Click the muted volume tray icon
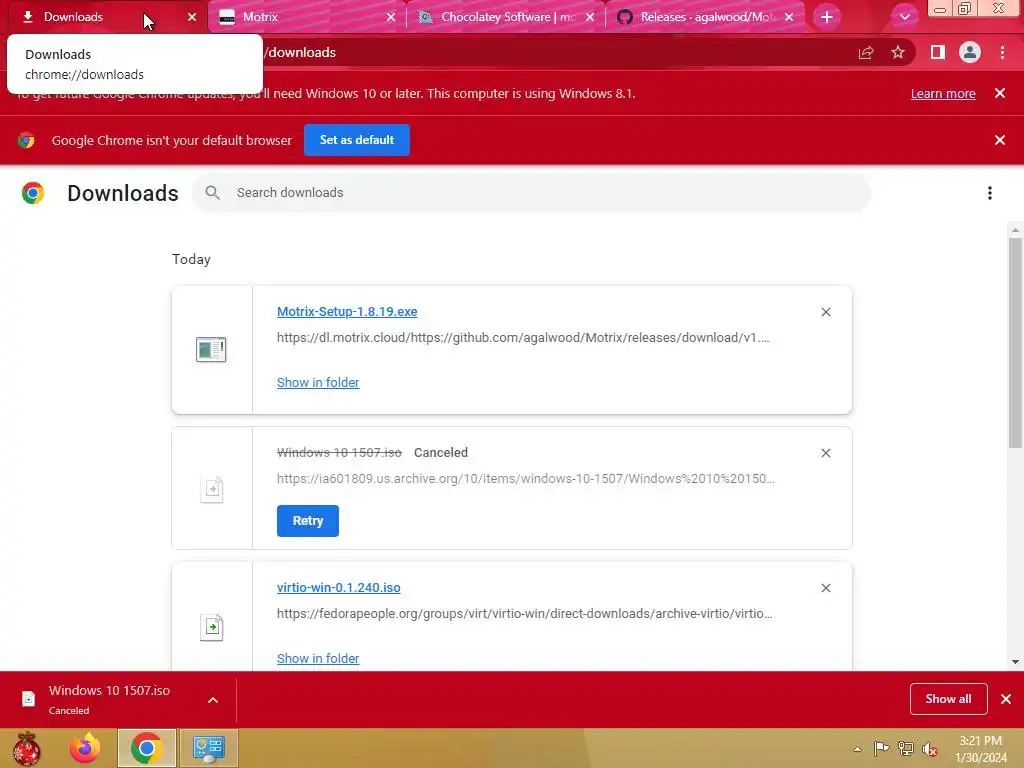Image resolution: width=1024 pixels, height=768 pixels. click(930, 749)
